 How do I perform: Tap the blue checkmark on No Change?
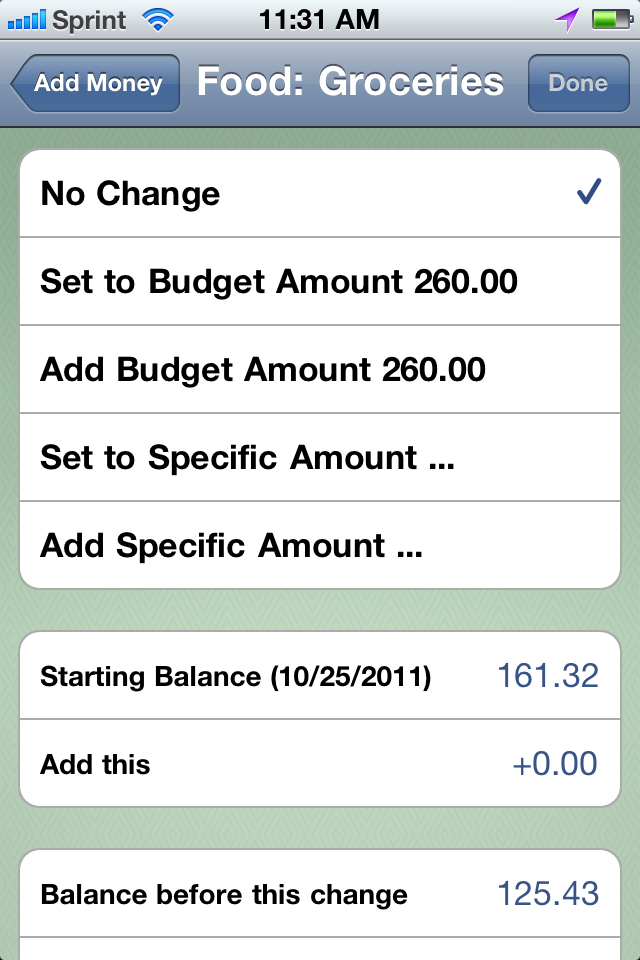[x=589, y=192]
